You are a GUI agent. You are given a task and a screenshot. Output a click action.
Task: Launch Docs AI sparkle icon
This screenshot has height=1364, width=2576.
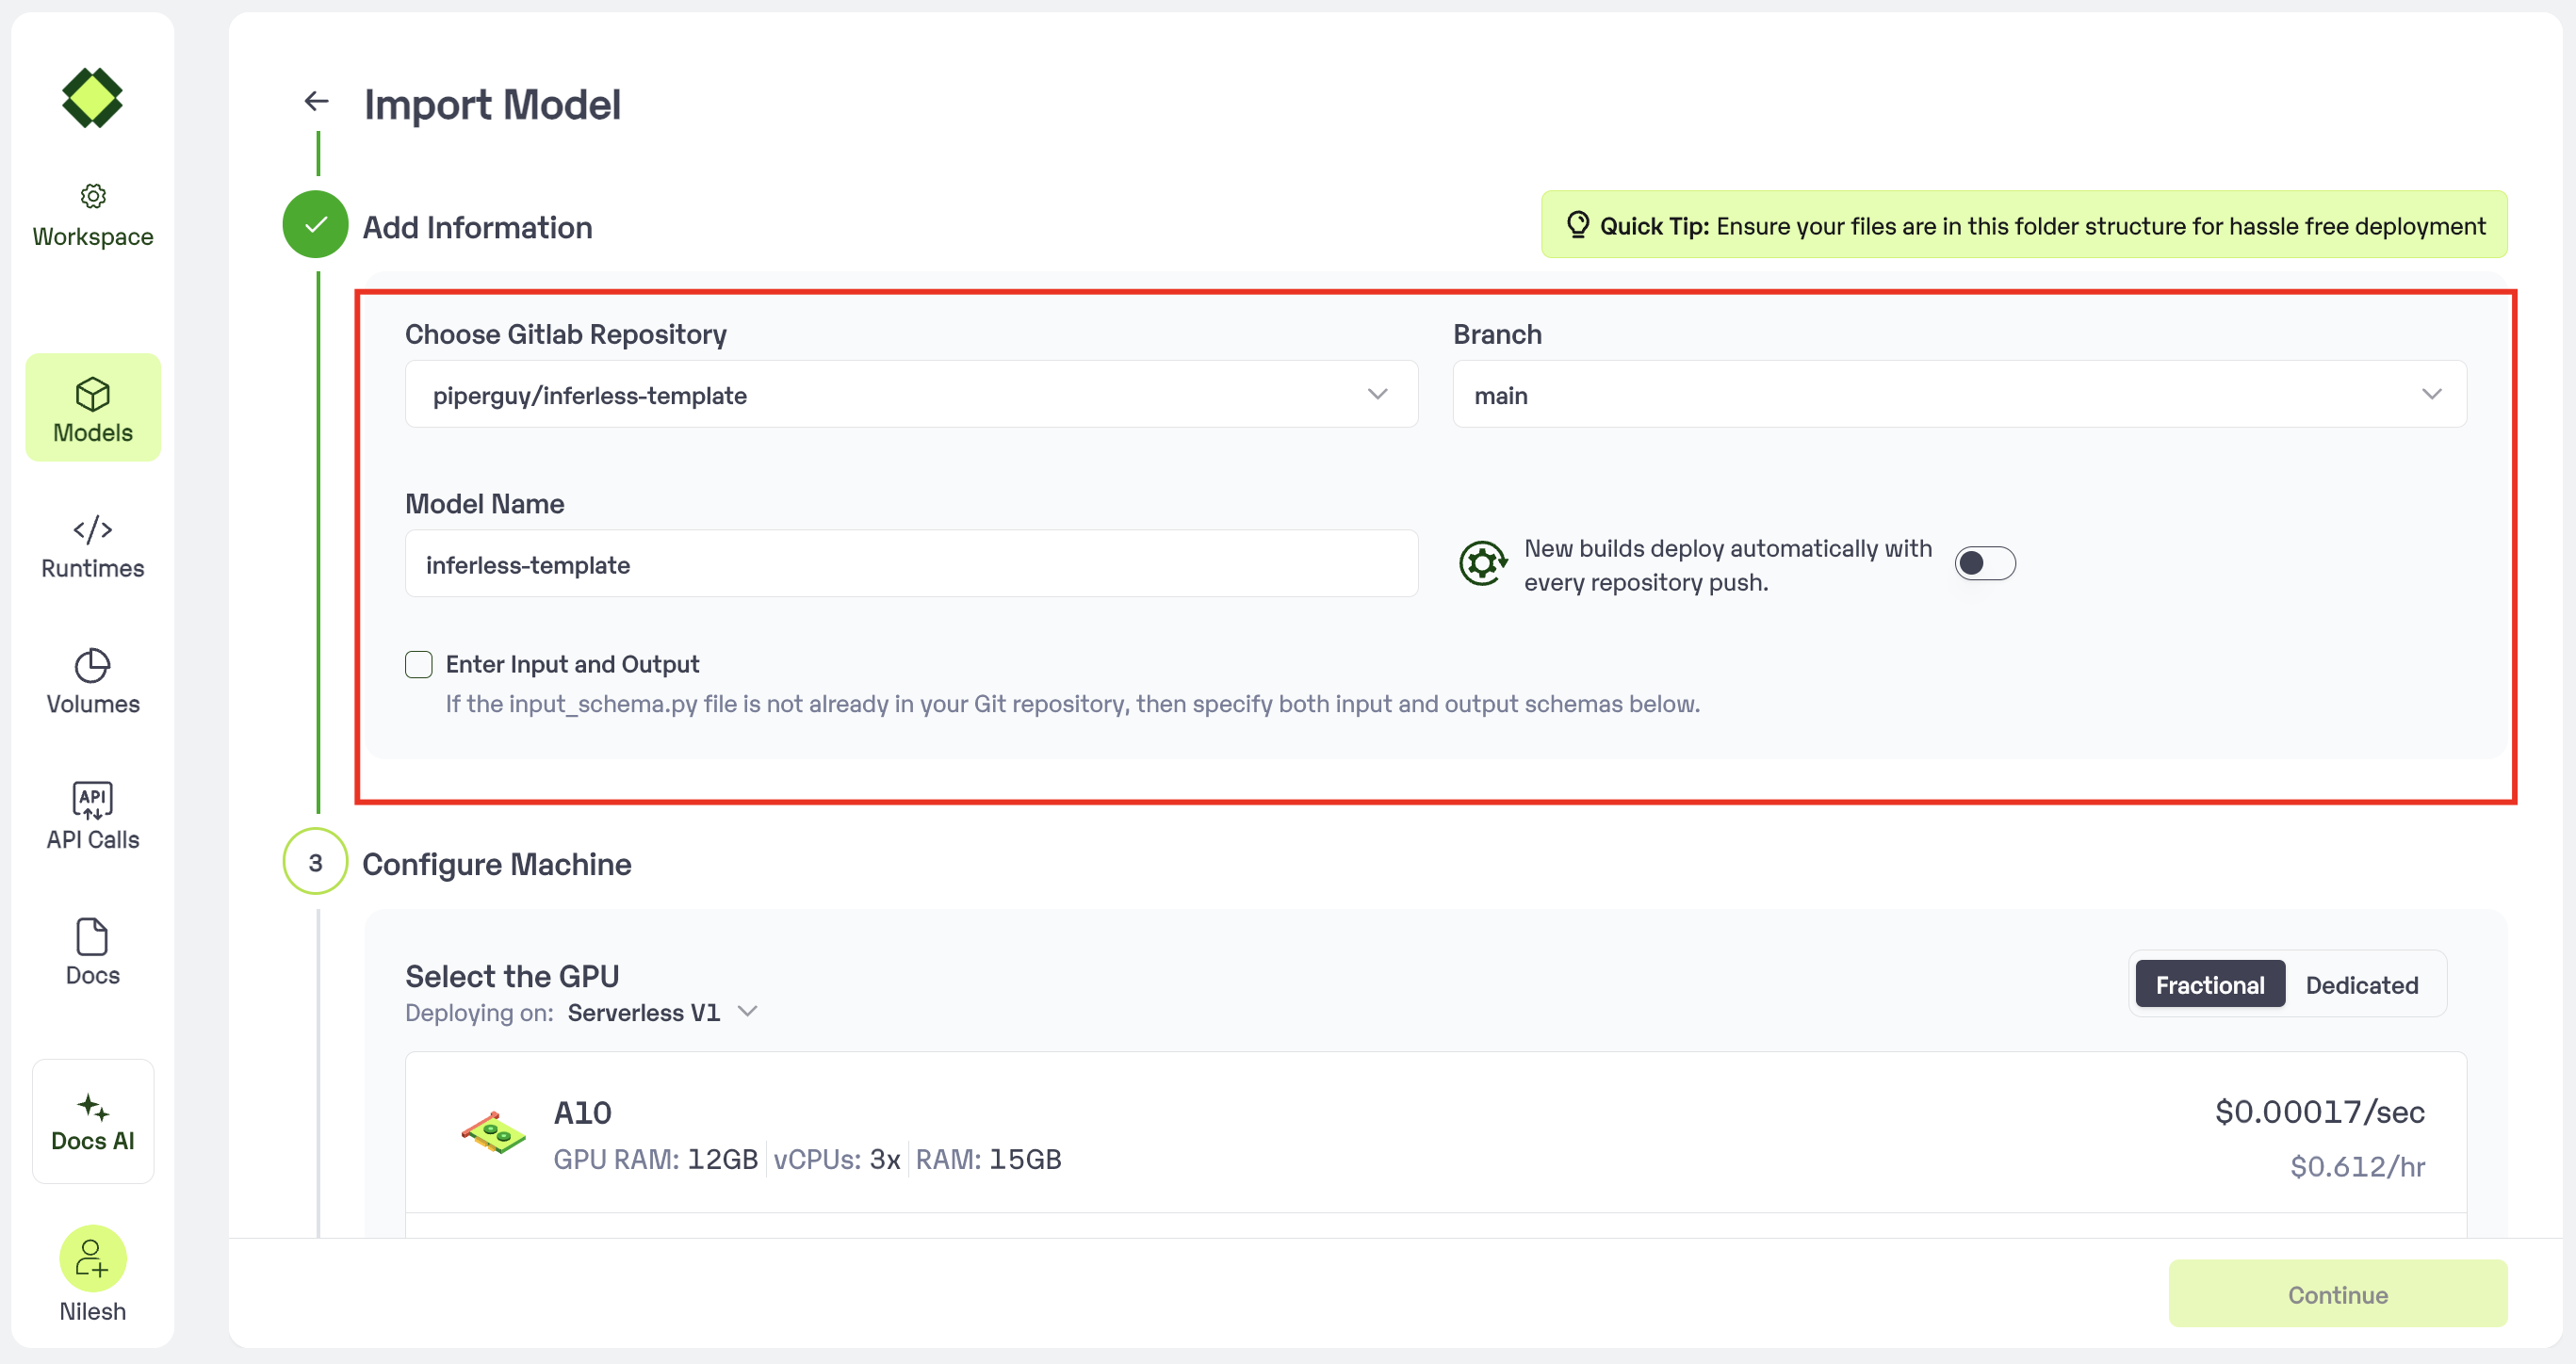tap(93, 1107)
